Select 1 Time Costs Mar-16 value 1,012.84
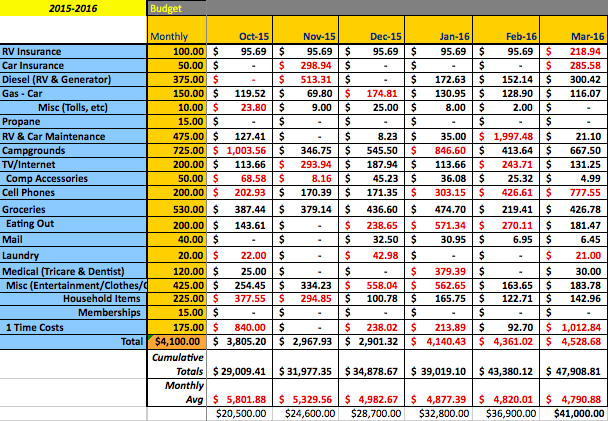 (574, 327)
